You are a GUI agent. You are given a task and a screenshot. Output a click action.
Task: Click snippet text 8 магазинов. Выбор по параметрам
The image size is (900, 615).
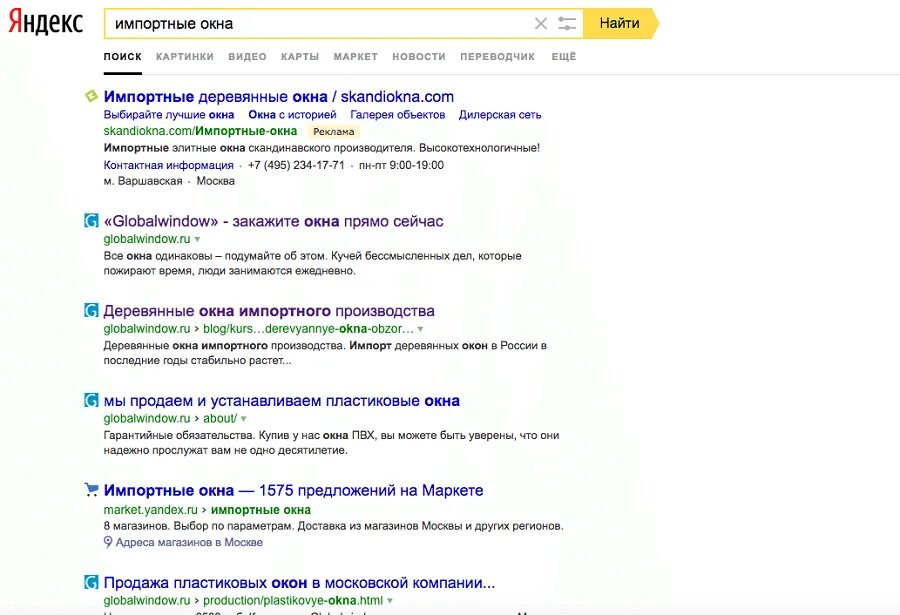199,525
